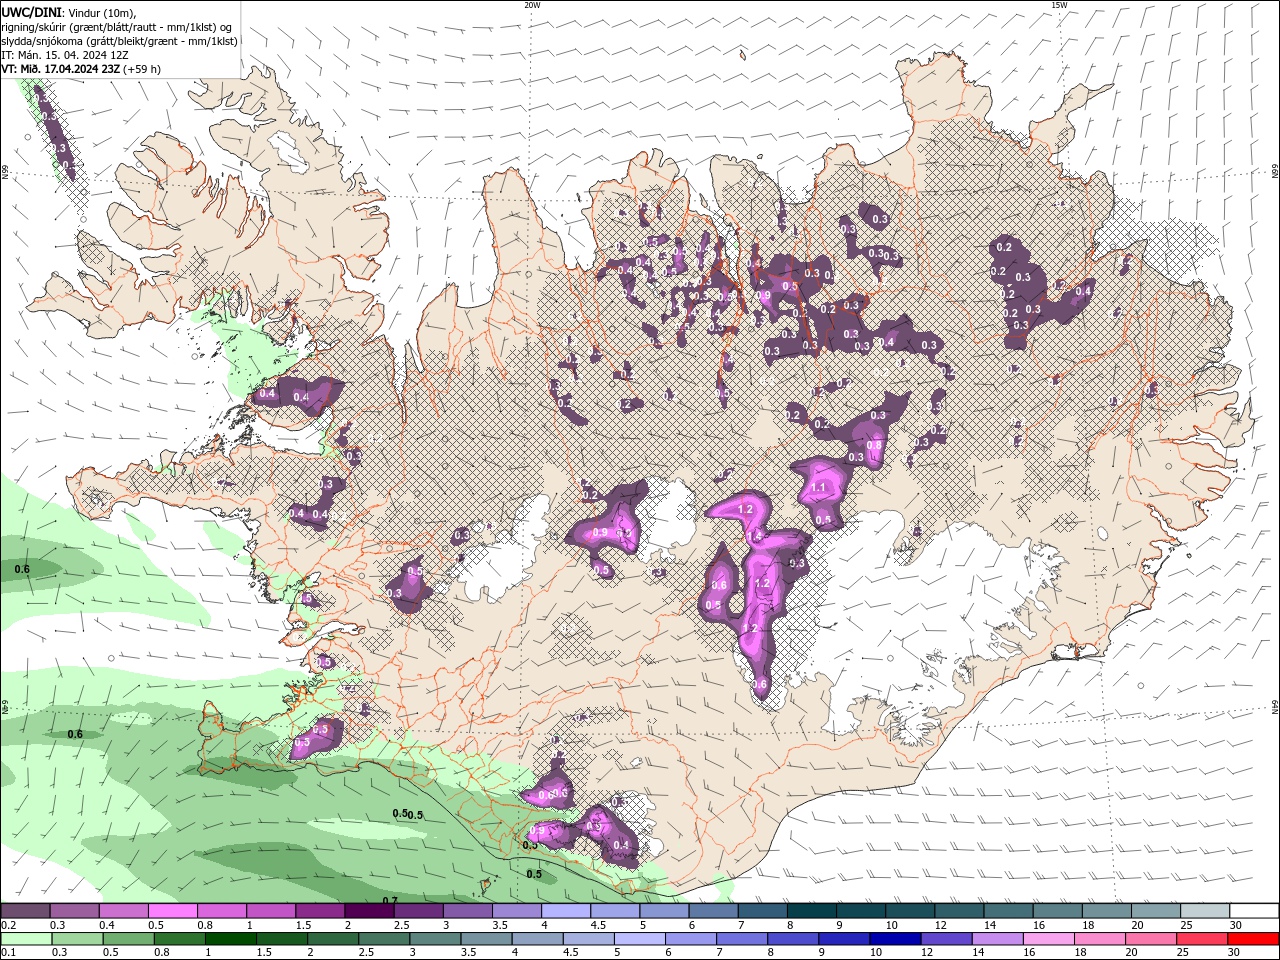
Task: Select the 'VT: Mið. 17.04.2024 23Z (+59 h)' line
Action: coord(81,69)
